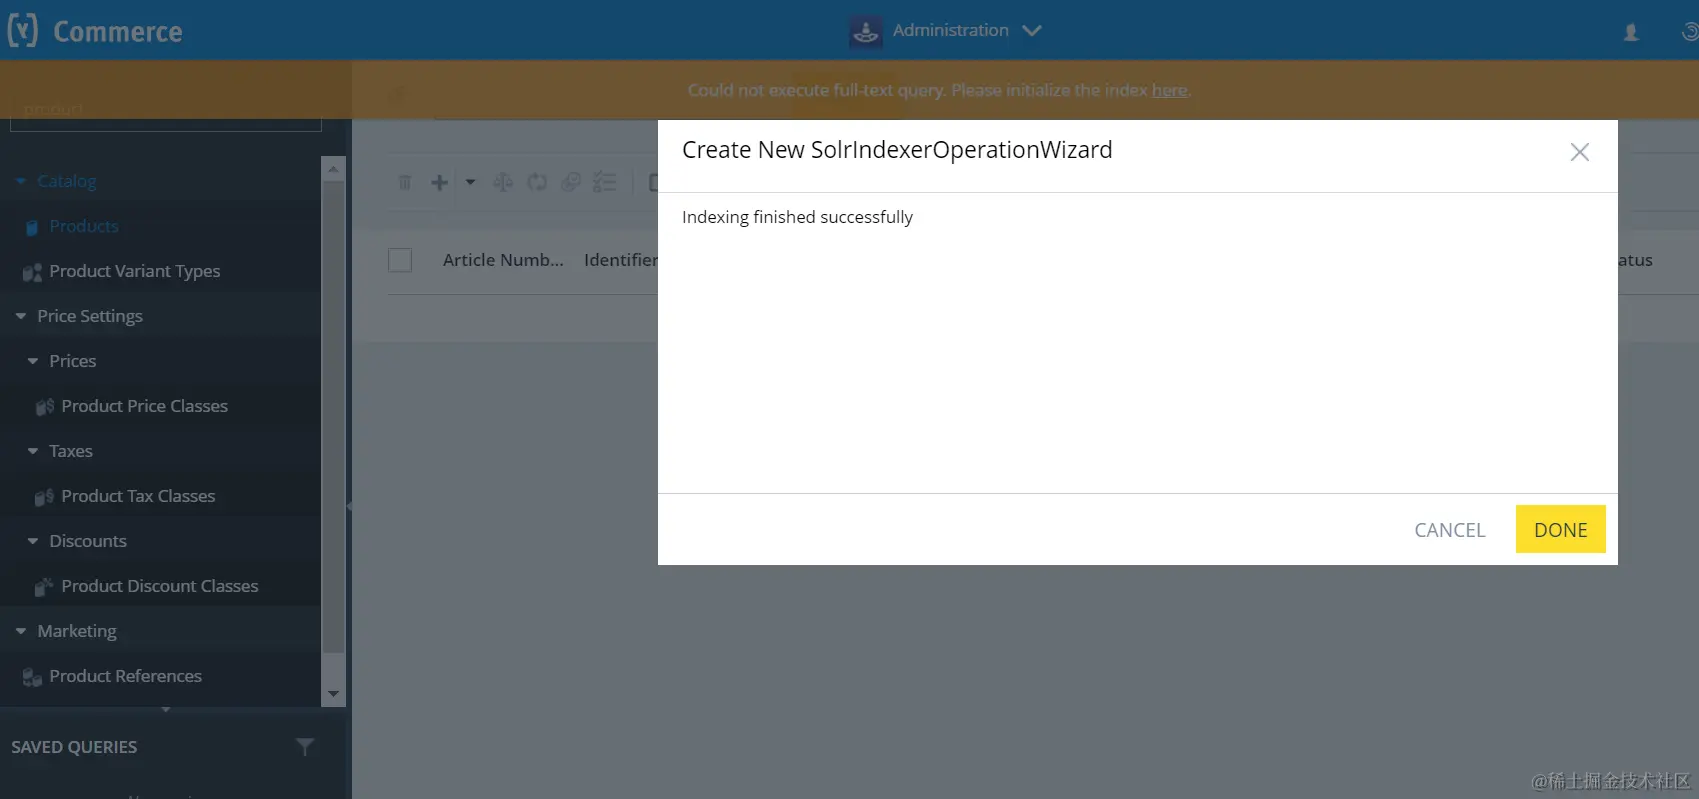
Task: Collapse the Discounts tree node
Action: 33,541
